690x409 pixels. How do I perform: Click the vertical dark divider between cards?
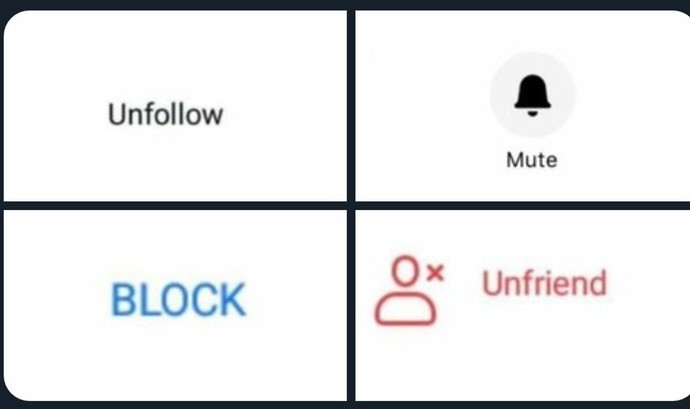[x=351, y=205]
